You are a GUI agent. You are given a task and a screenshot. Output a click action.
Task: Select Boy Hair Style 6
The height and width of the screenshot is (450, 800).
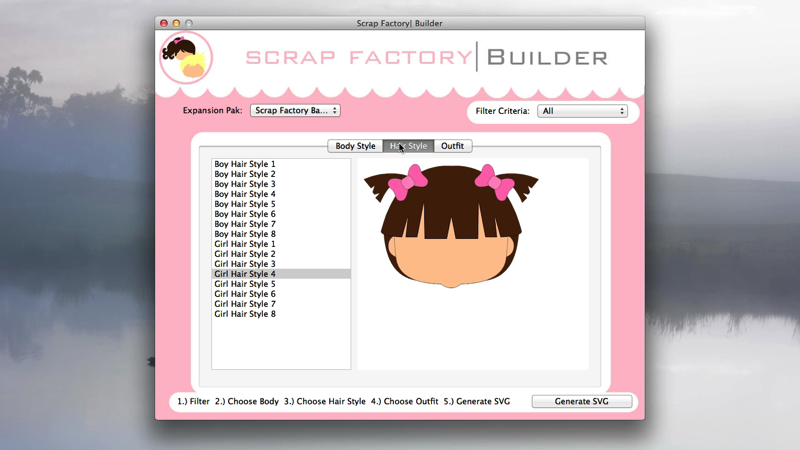pyautogui.click(x=281, y=214)
